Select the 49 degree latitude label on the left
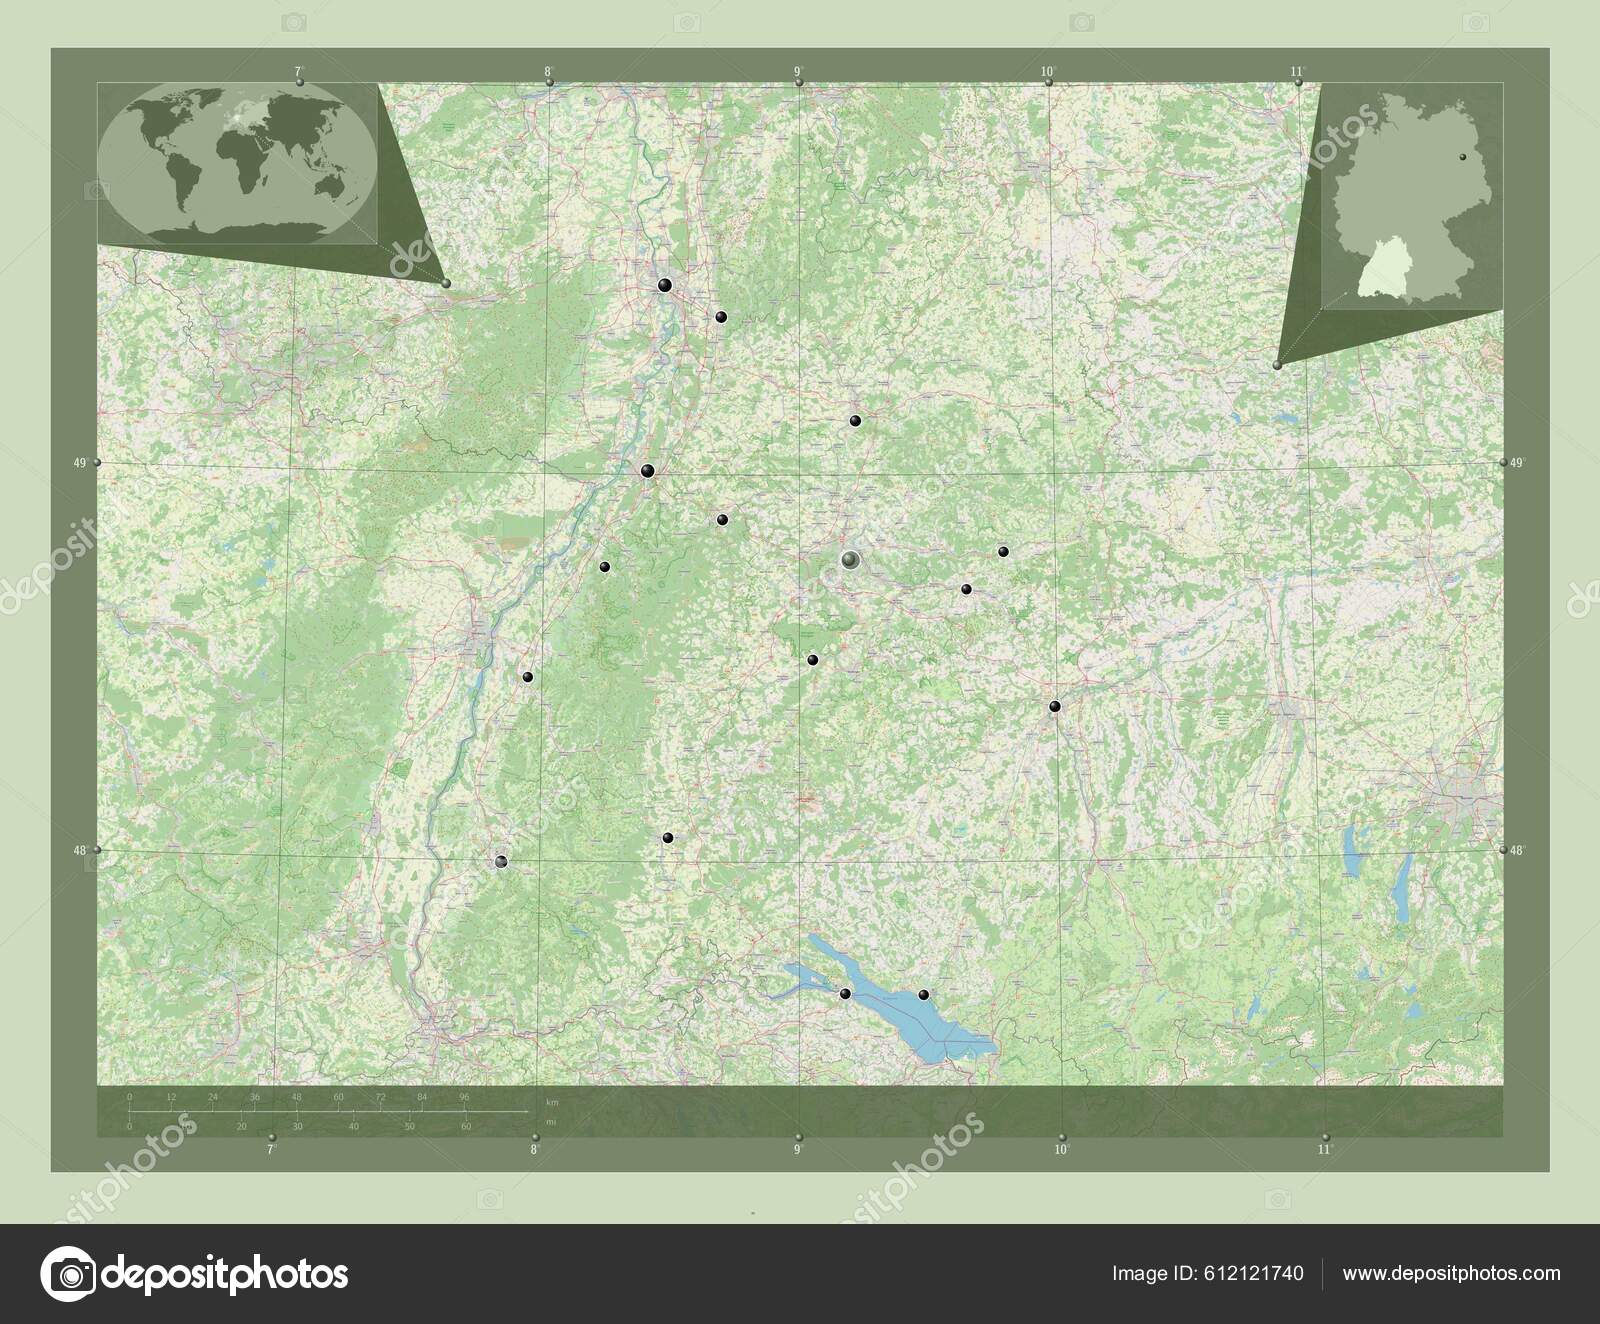Viewport: 1600px width, 1324px height. 80,462
